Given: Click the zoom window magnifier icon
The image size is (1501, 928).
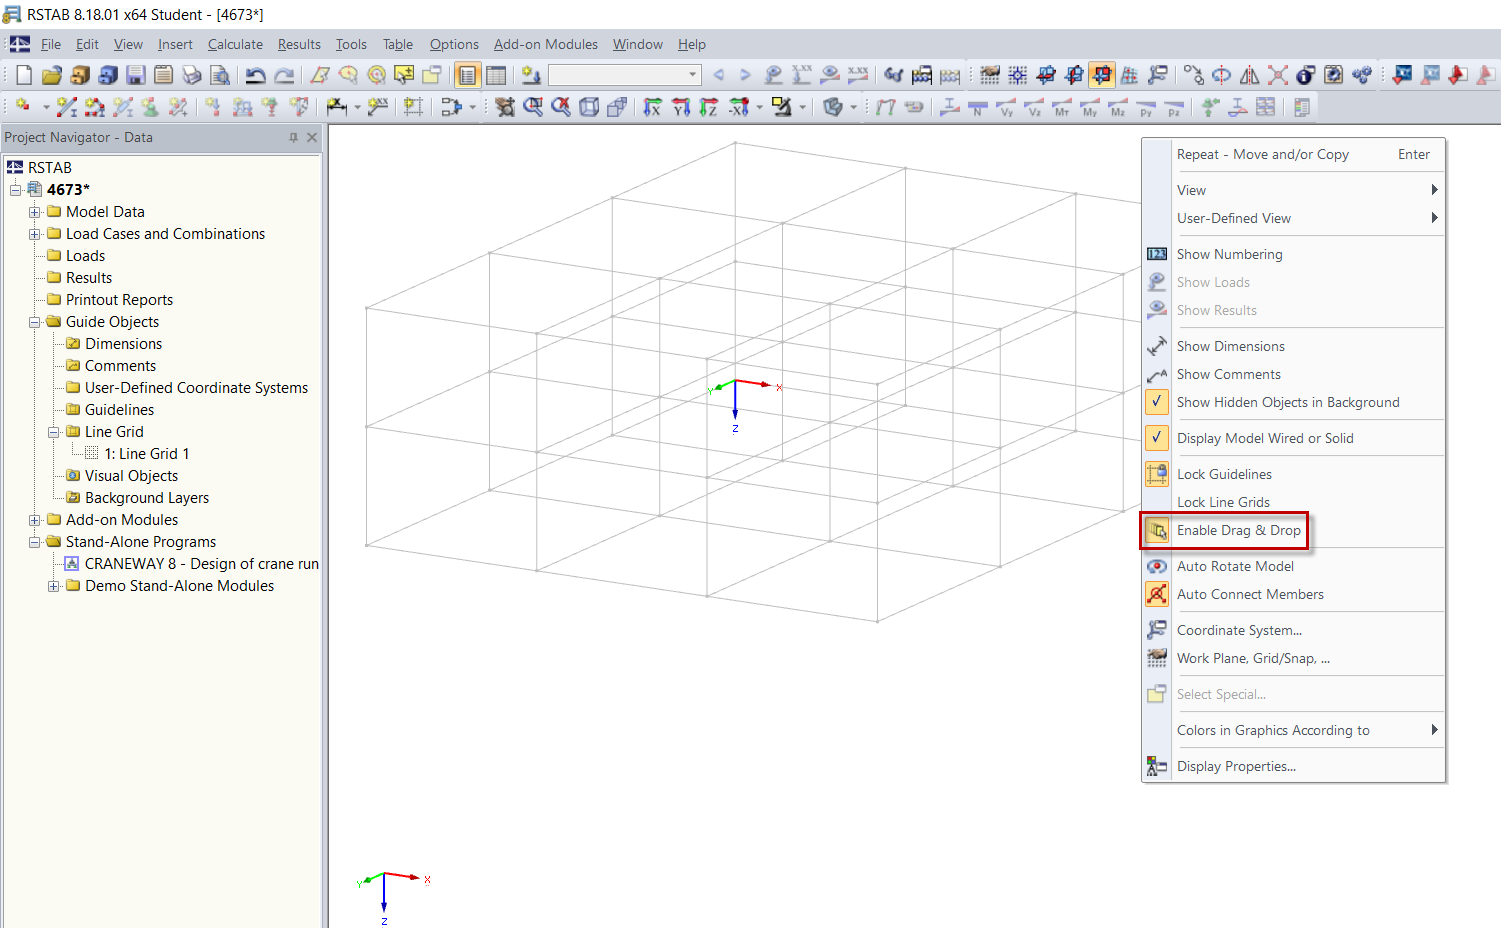Looking at the screenshot, I should coord(533,107).
